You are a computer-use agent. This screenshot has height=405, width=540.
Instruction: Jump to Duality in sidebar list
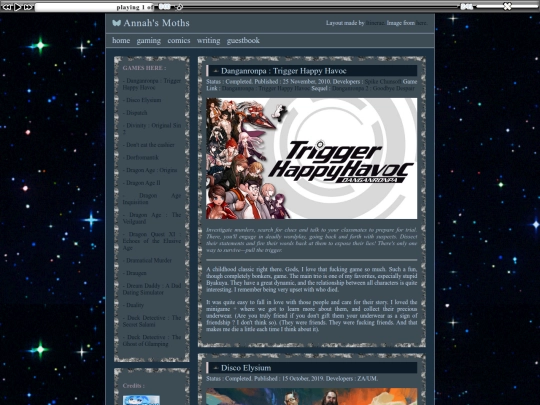133,305
